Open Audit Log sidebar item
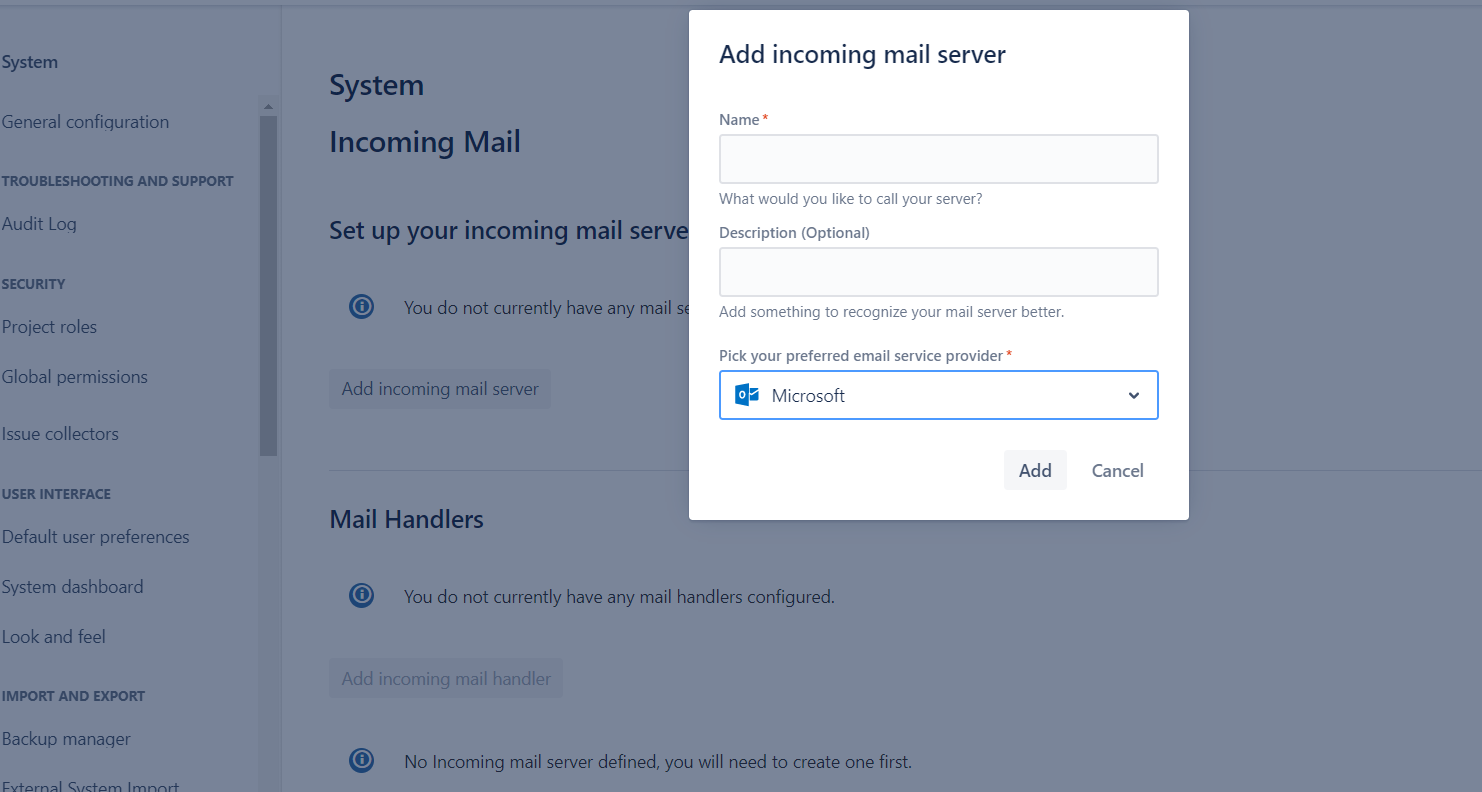Screen dimensions: 1482x792 [39, 224]
